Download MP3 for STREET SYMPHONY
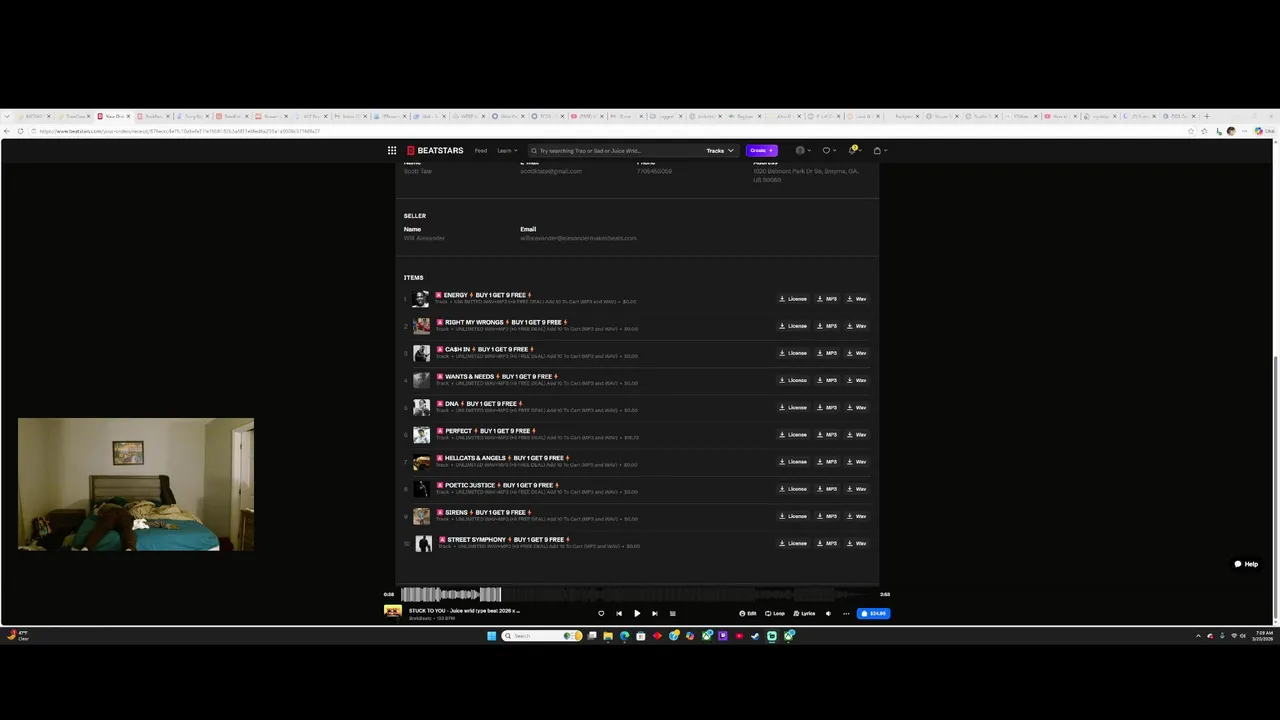The height and width of the screenshot is (720, 1280). pos(827,543)
